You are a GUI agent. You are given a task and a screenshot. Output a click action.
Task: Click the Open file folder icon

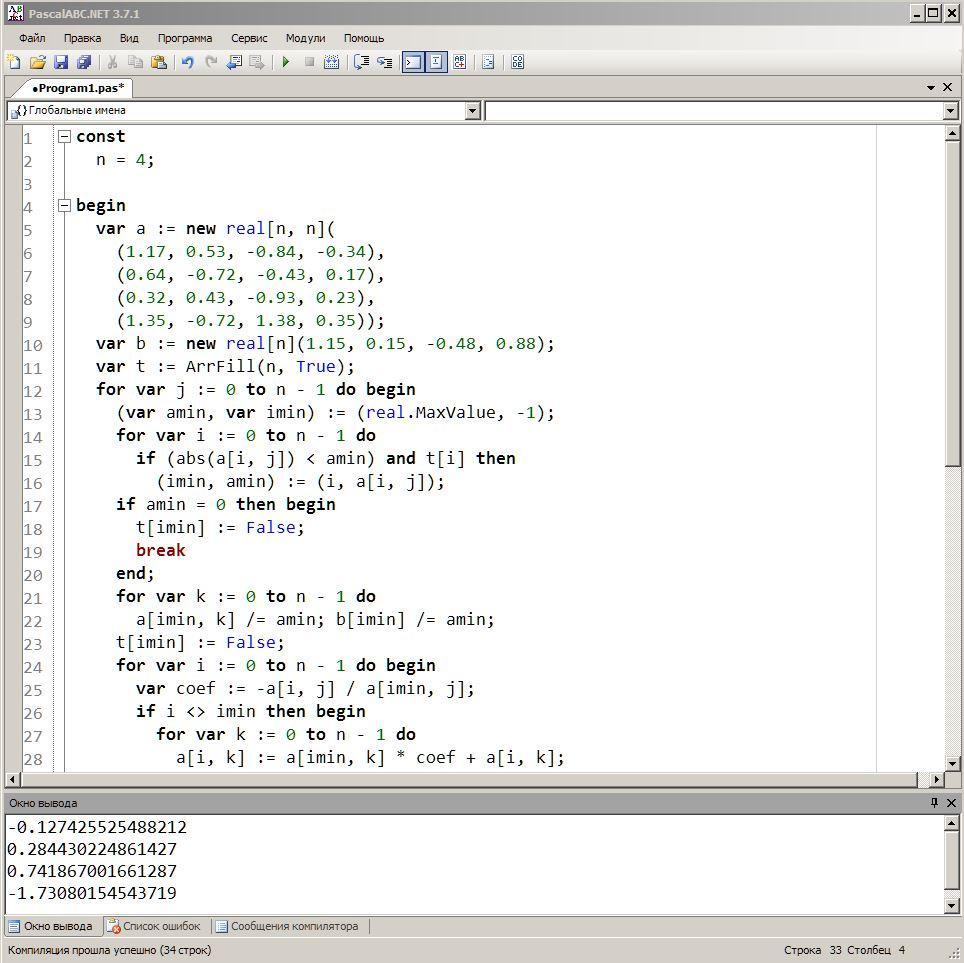click(37, 62)
